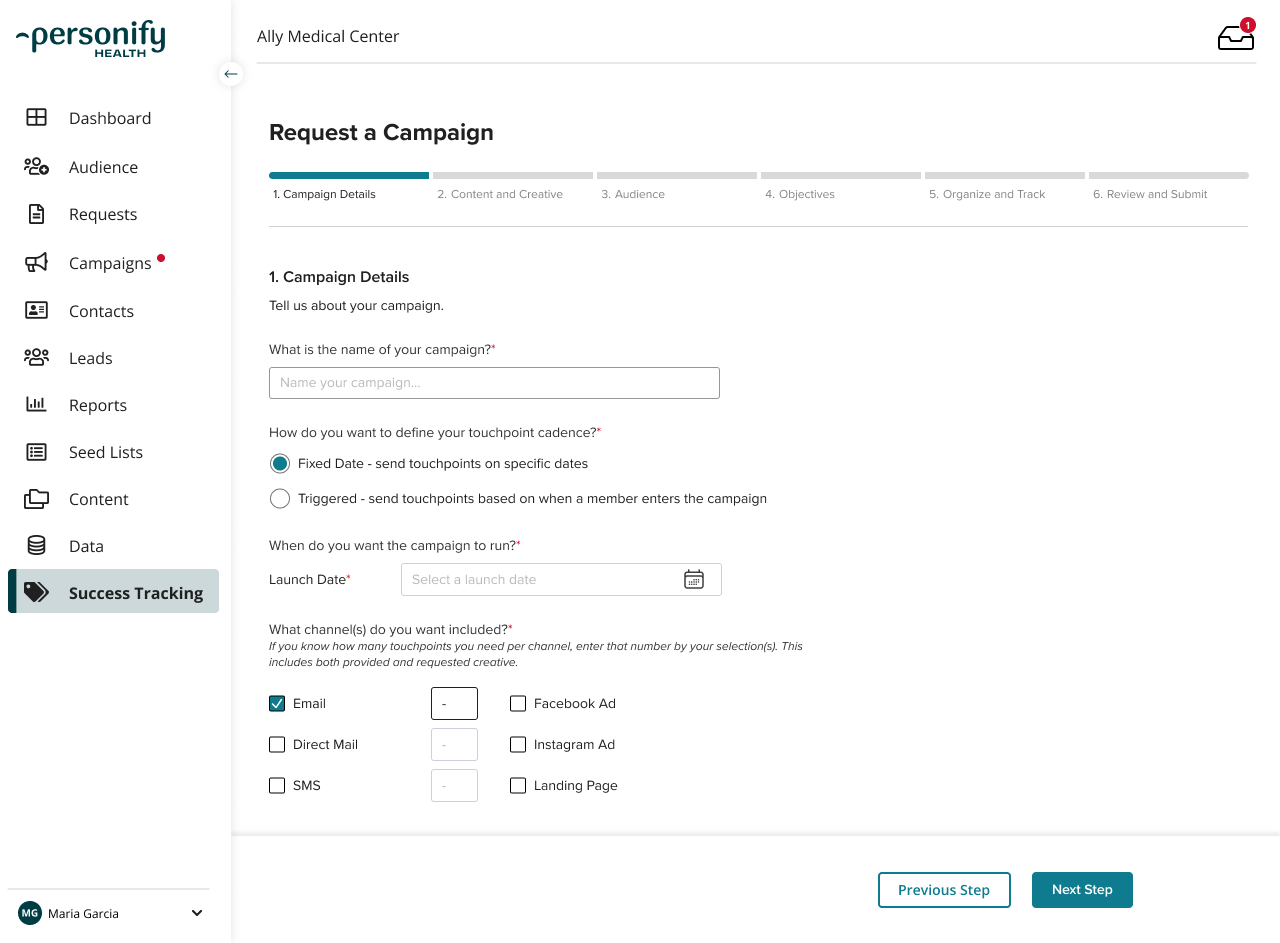Viewport: 1280px width, 943px height.
Task: Click the Success Tracking tag icon
Action: tap(36, 592)
